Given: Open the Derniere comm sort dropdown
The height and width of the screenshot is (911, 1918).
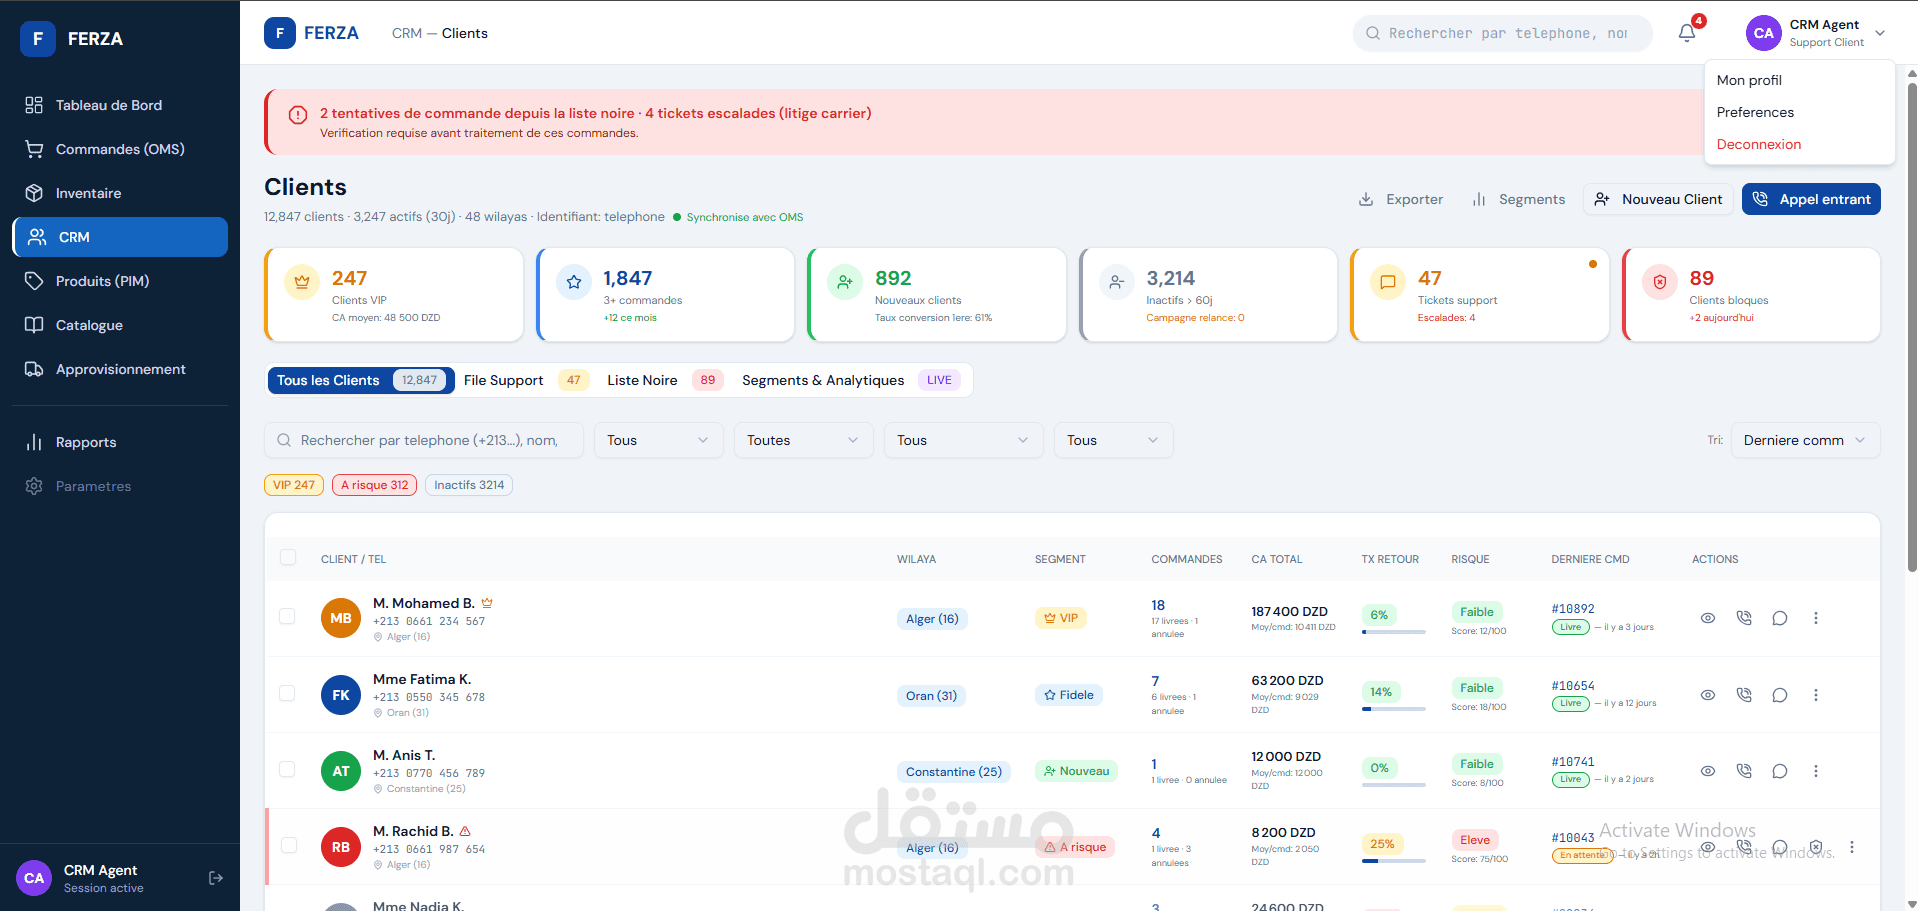Looking at the screenshot, I should coord(1805,440).
